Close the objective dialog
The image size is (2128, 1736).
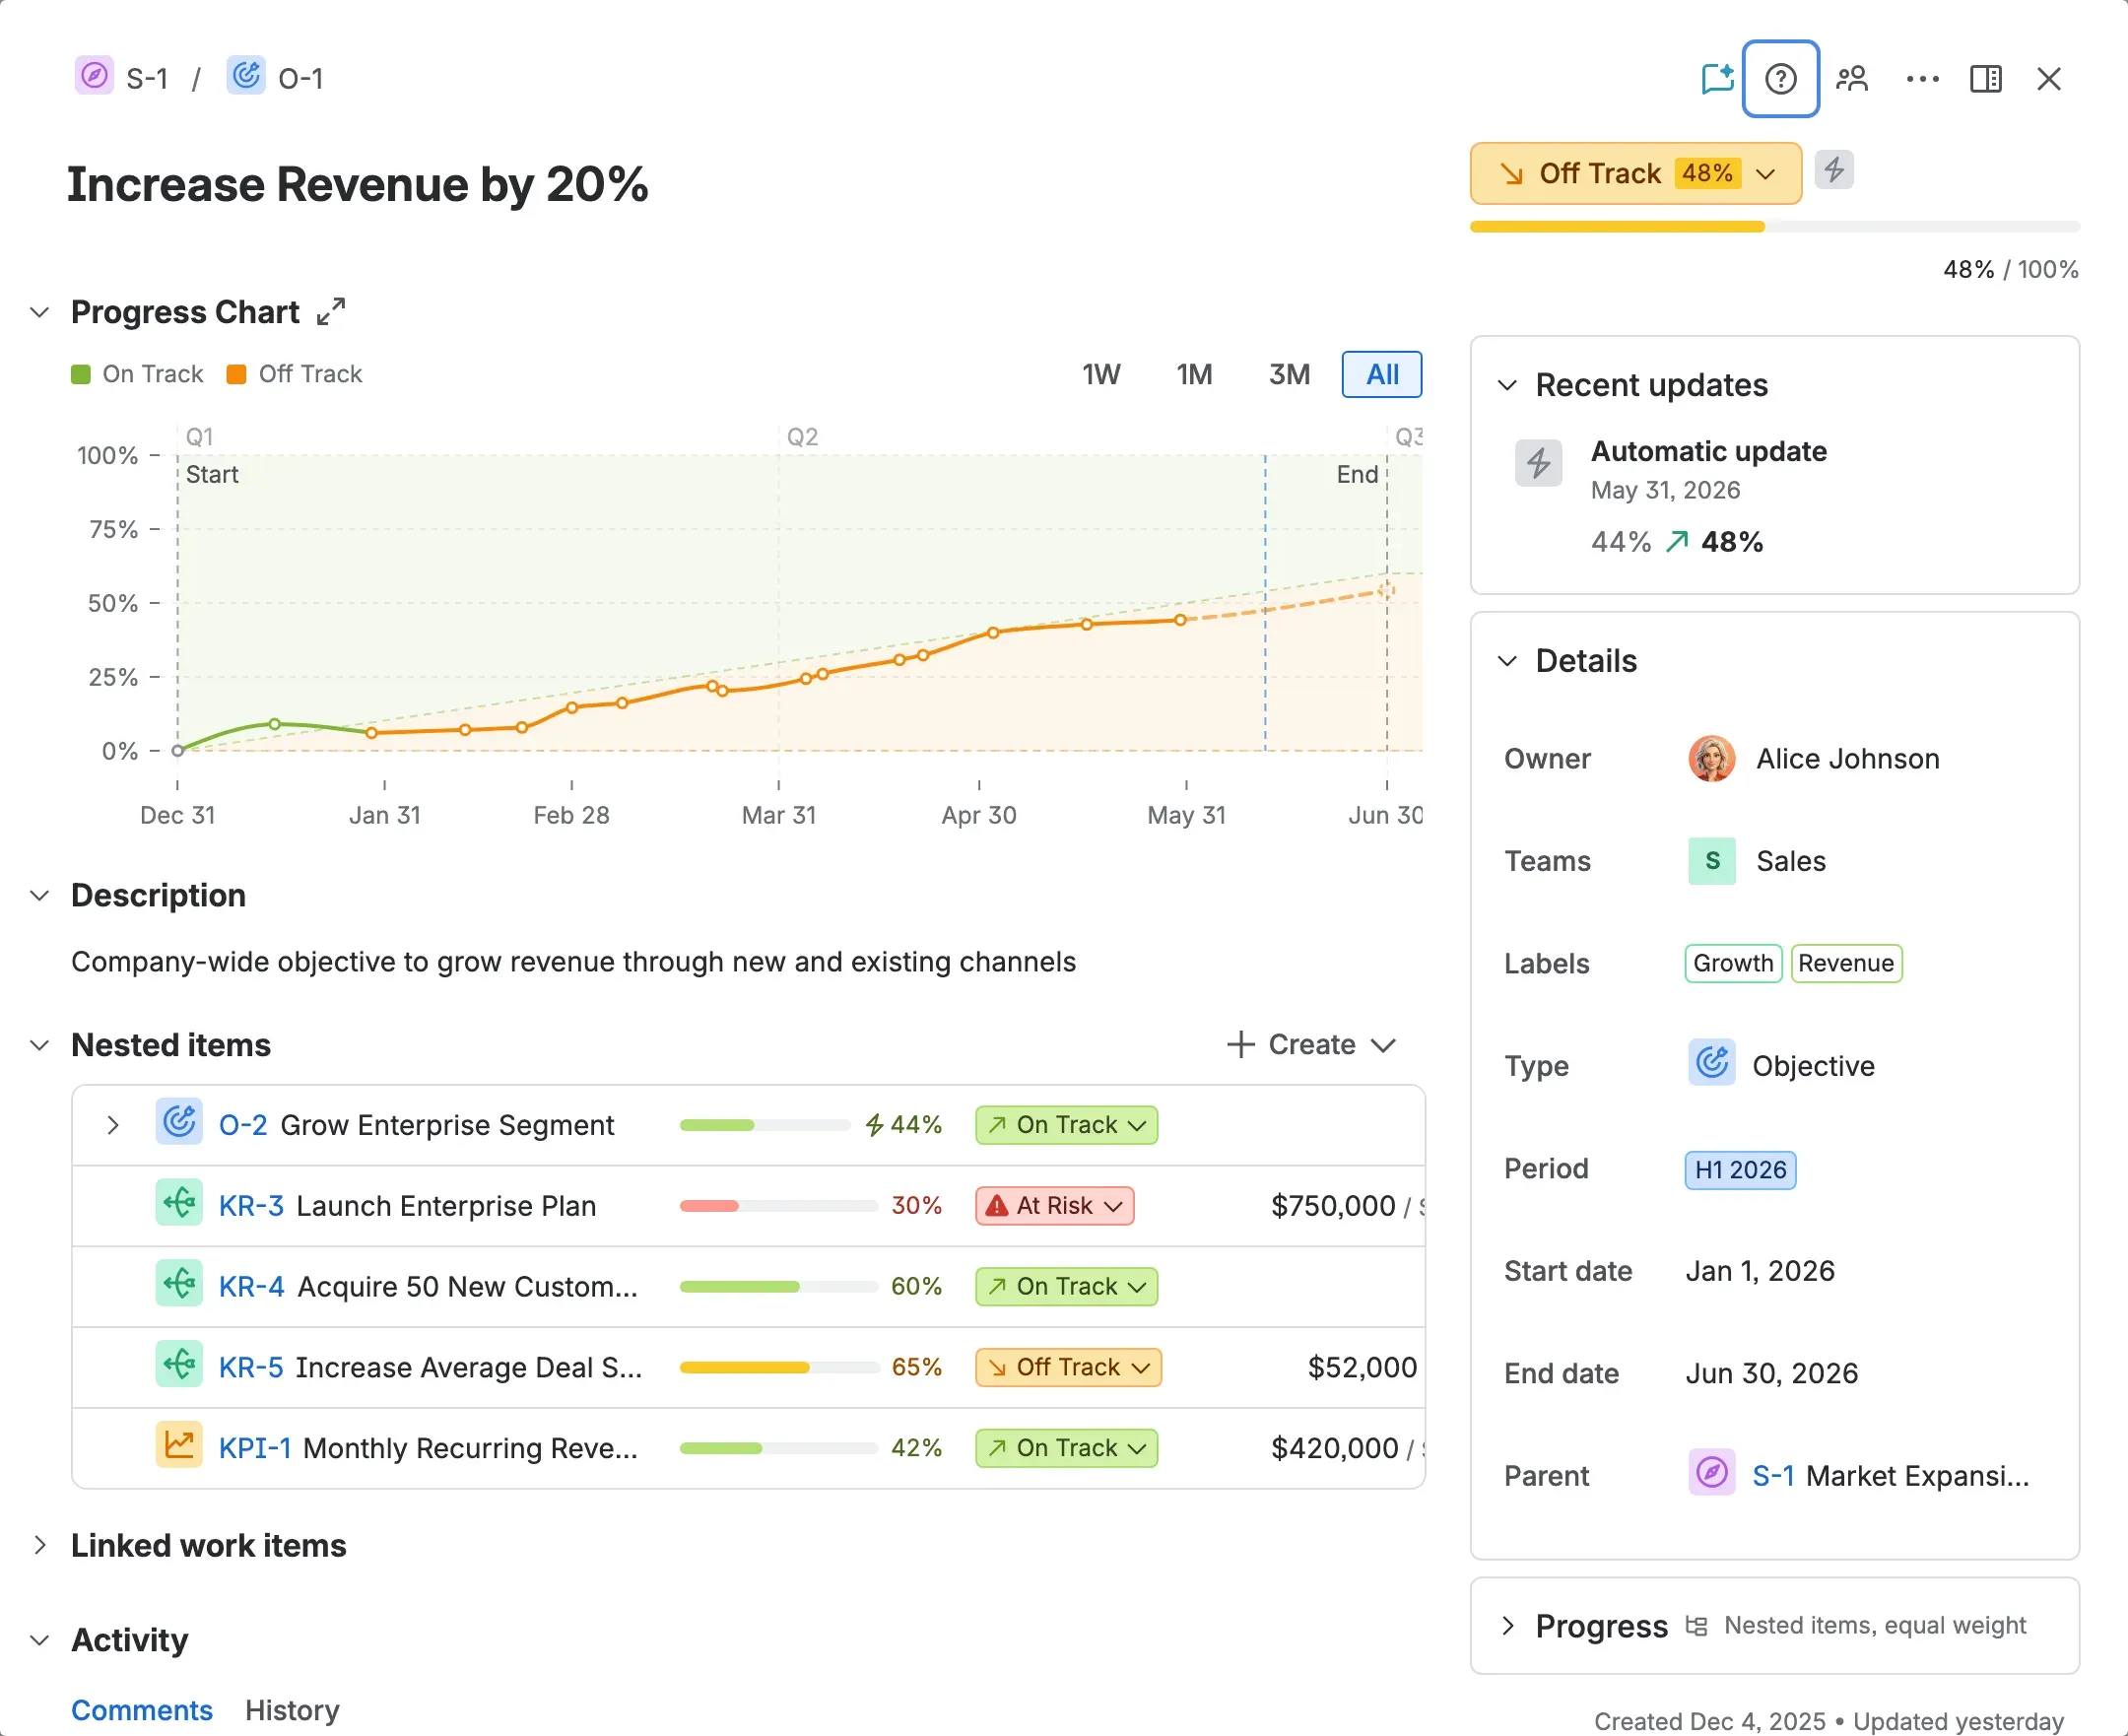click(2048, 78)
